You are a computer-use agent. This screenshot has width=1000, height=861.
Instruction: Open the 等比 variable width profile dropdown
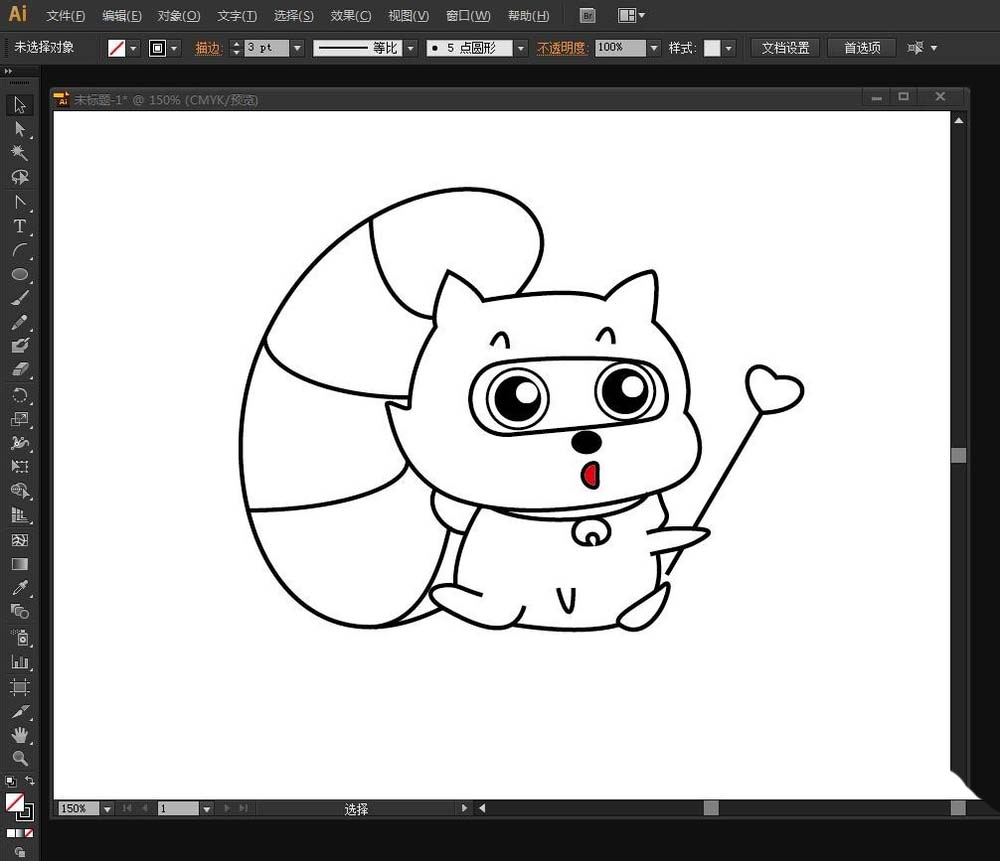tap(411, 48)
